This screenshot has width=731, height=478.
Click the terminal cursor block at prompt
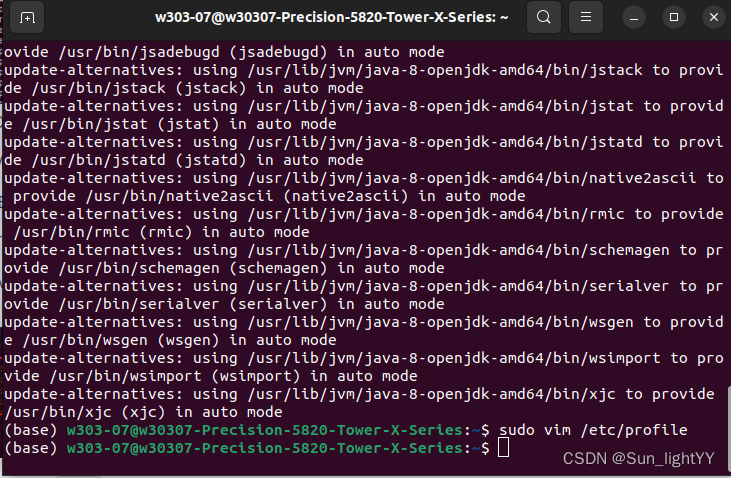pos(503,448)
